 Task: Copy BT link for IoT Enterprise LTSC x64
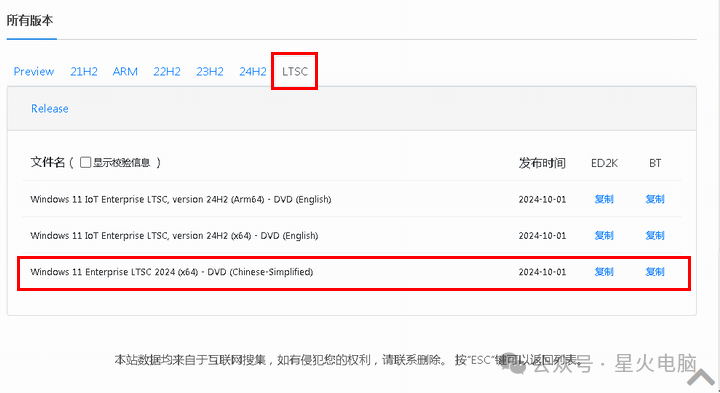655,236
